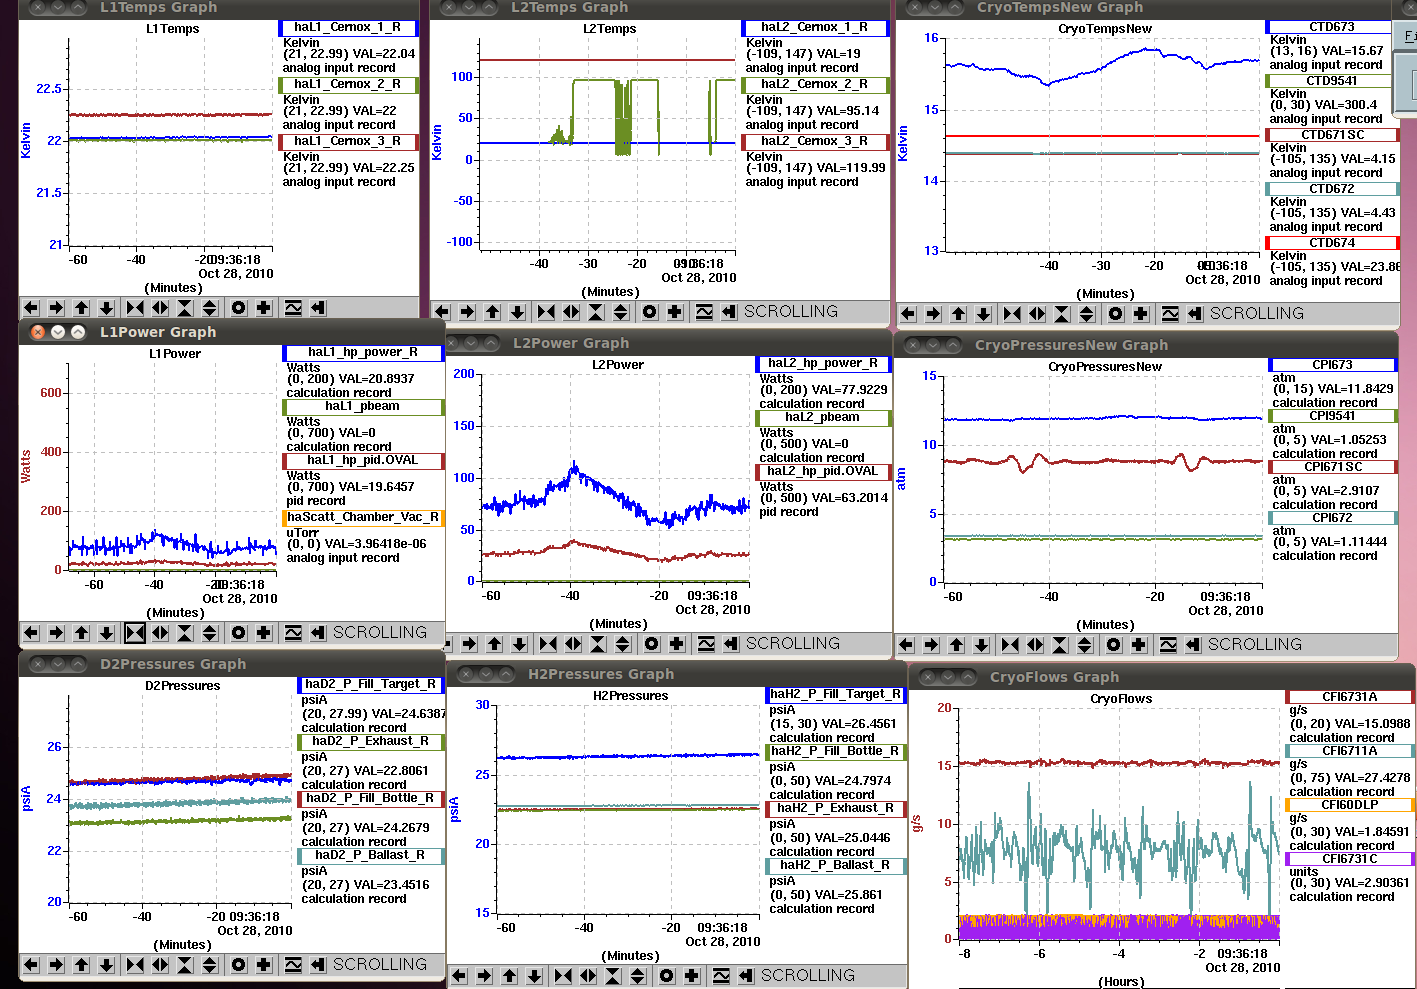The height and width of the screenshot is (989, 1417).
Task: Click the refresh wave icon in CryoTempsNew Graph
Action: coord(1170,314)
